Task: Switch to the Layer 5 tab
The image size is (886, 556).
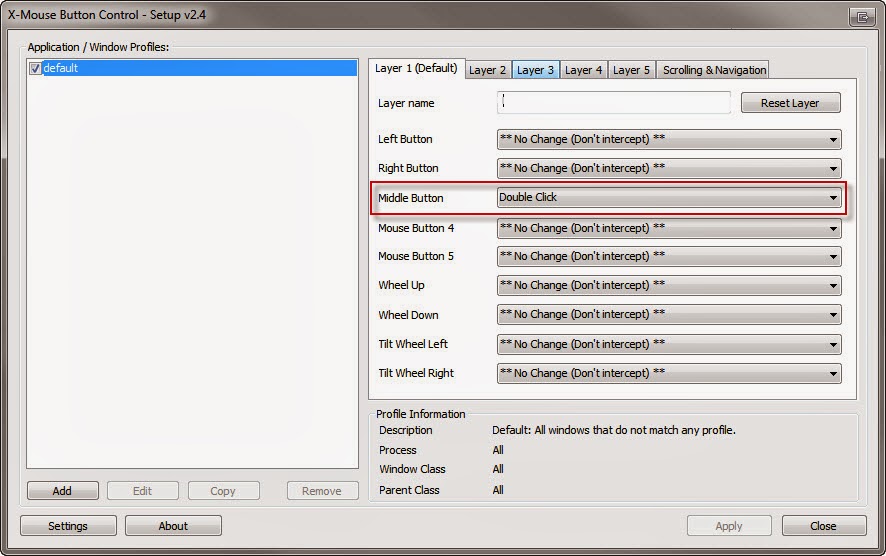Action: point(631,70)
